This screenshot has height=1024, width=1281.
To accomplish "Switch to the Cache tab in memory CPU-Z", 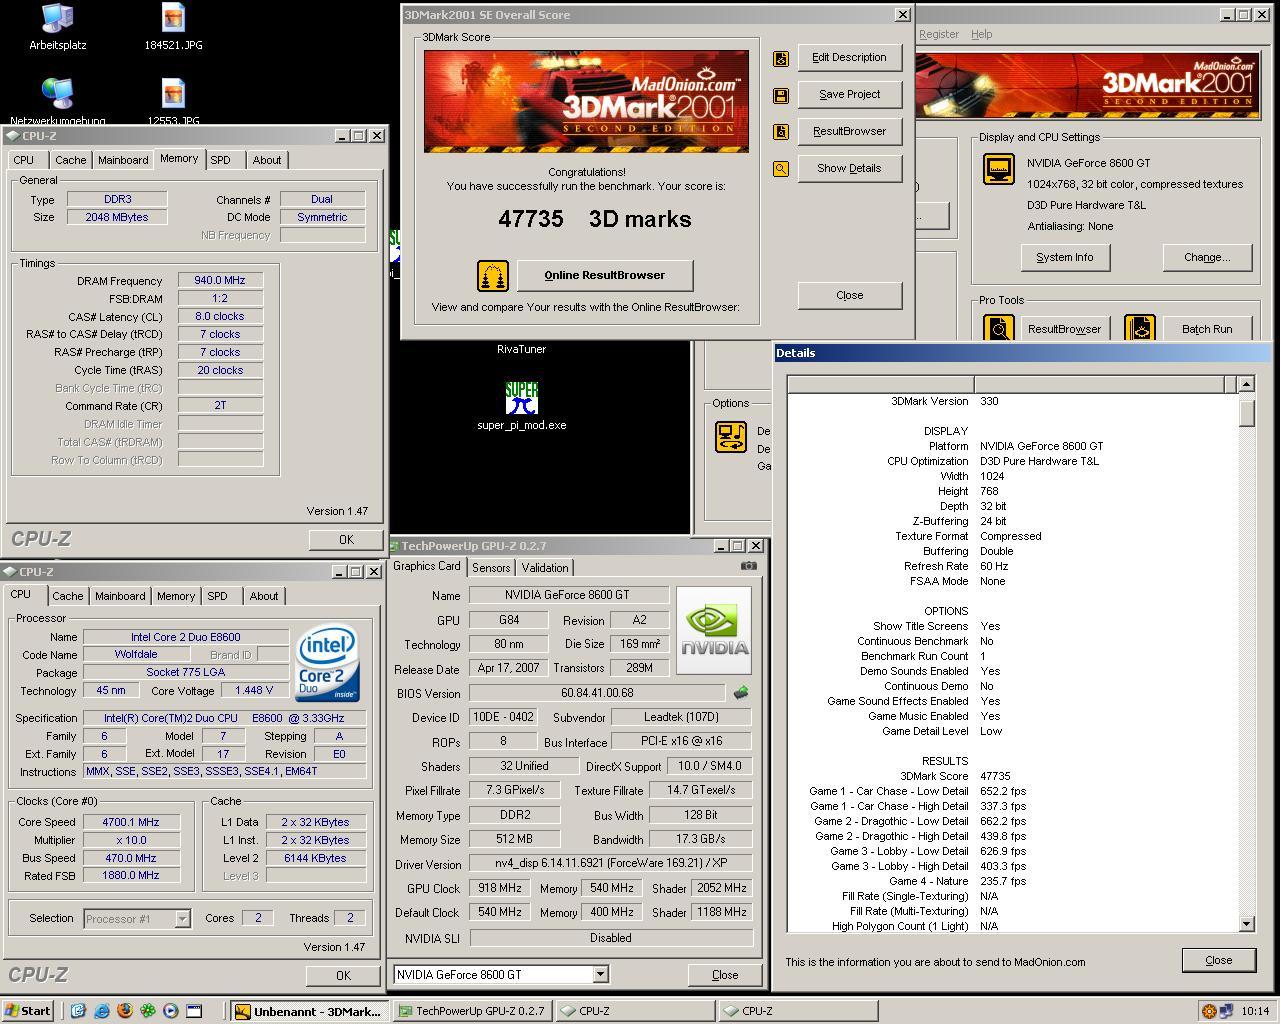I will tap(70, 160).
